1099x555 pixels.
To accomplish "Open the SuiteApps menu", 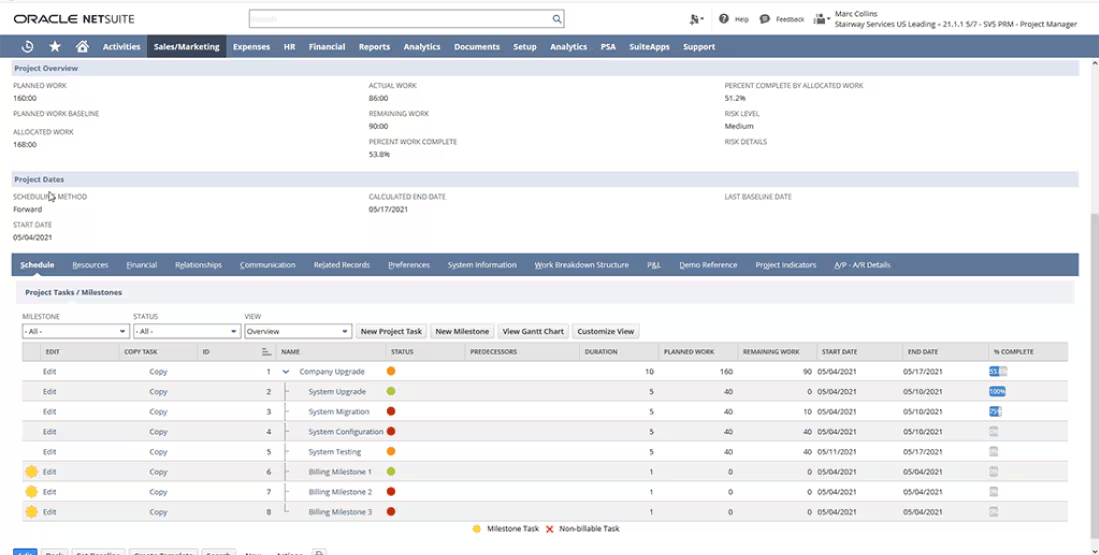I will (x=649, y=46).
